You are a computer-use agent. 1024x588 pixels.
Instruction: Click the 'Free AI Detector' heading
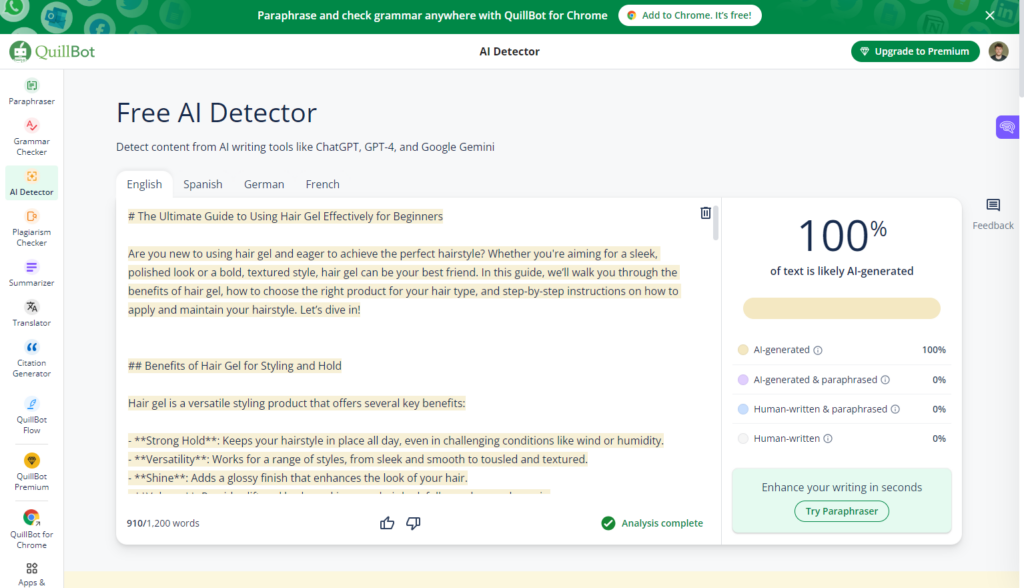(216, 112)
